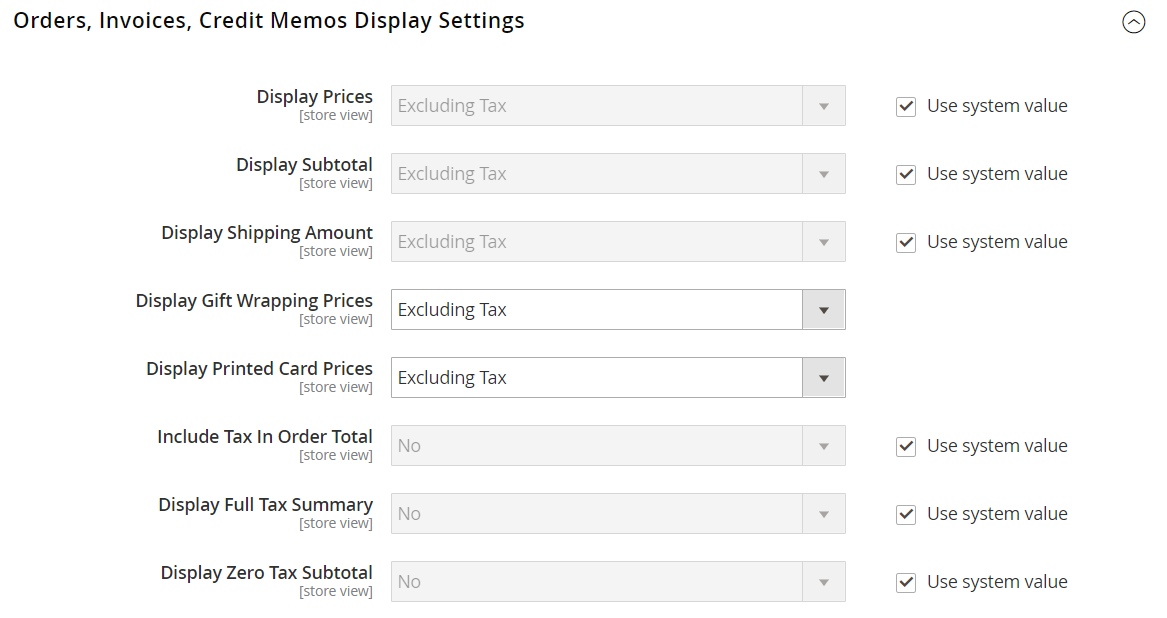Click the Display Zero Tax Subtotal dropdown

[x=618, y=582]
